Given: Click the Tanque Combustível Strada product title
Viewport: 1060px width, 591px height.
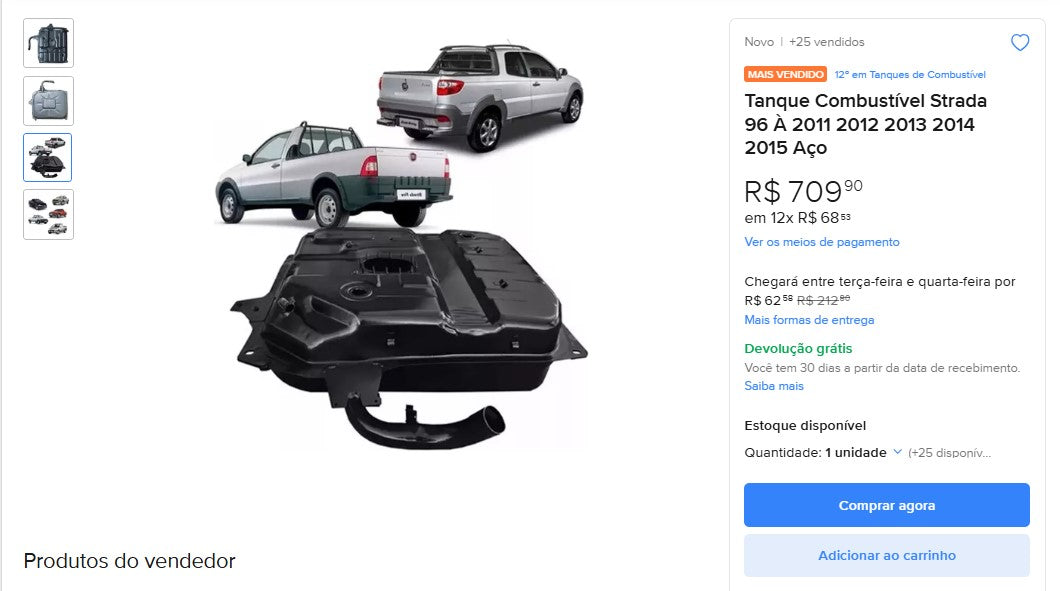Looking at the screenshot, I should (865, 125).
